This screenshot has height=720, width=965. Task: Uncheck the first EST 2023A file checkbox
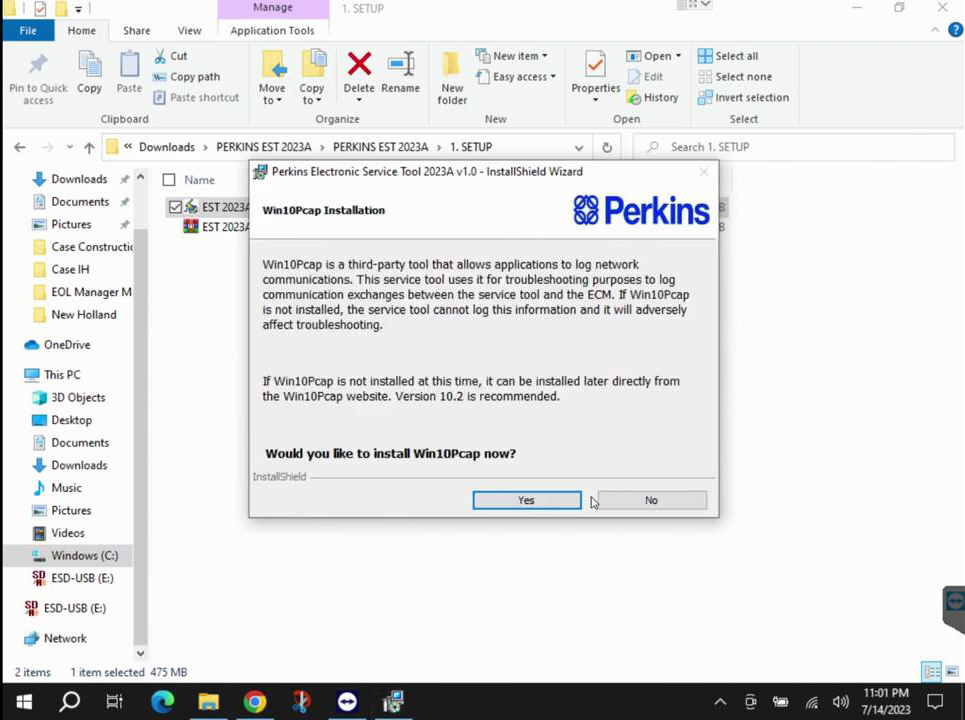[175, 207]
